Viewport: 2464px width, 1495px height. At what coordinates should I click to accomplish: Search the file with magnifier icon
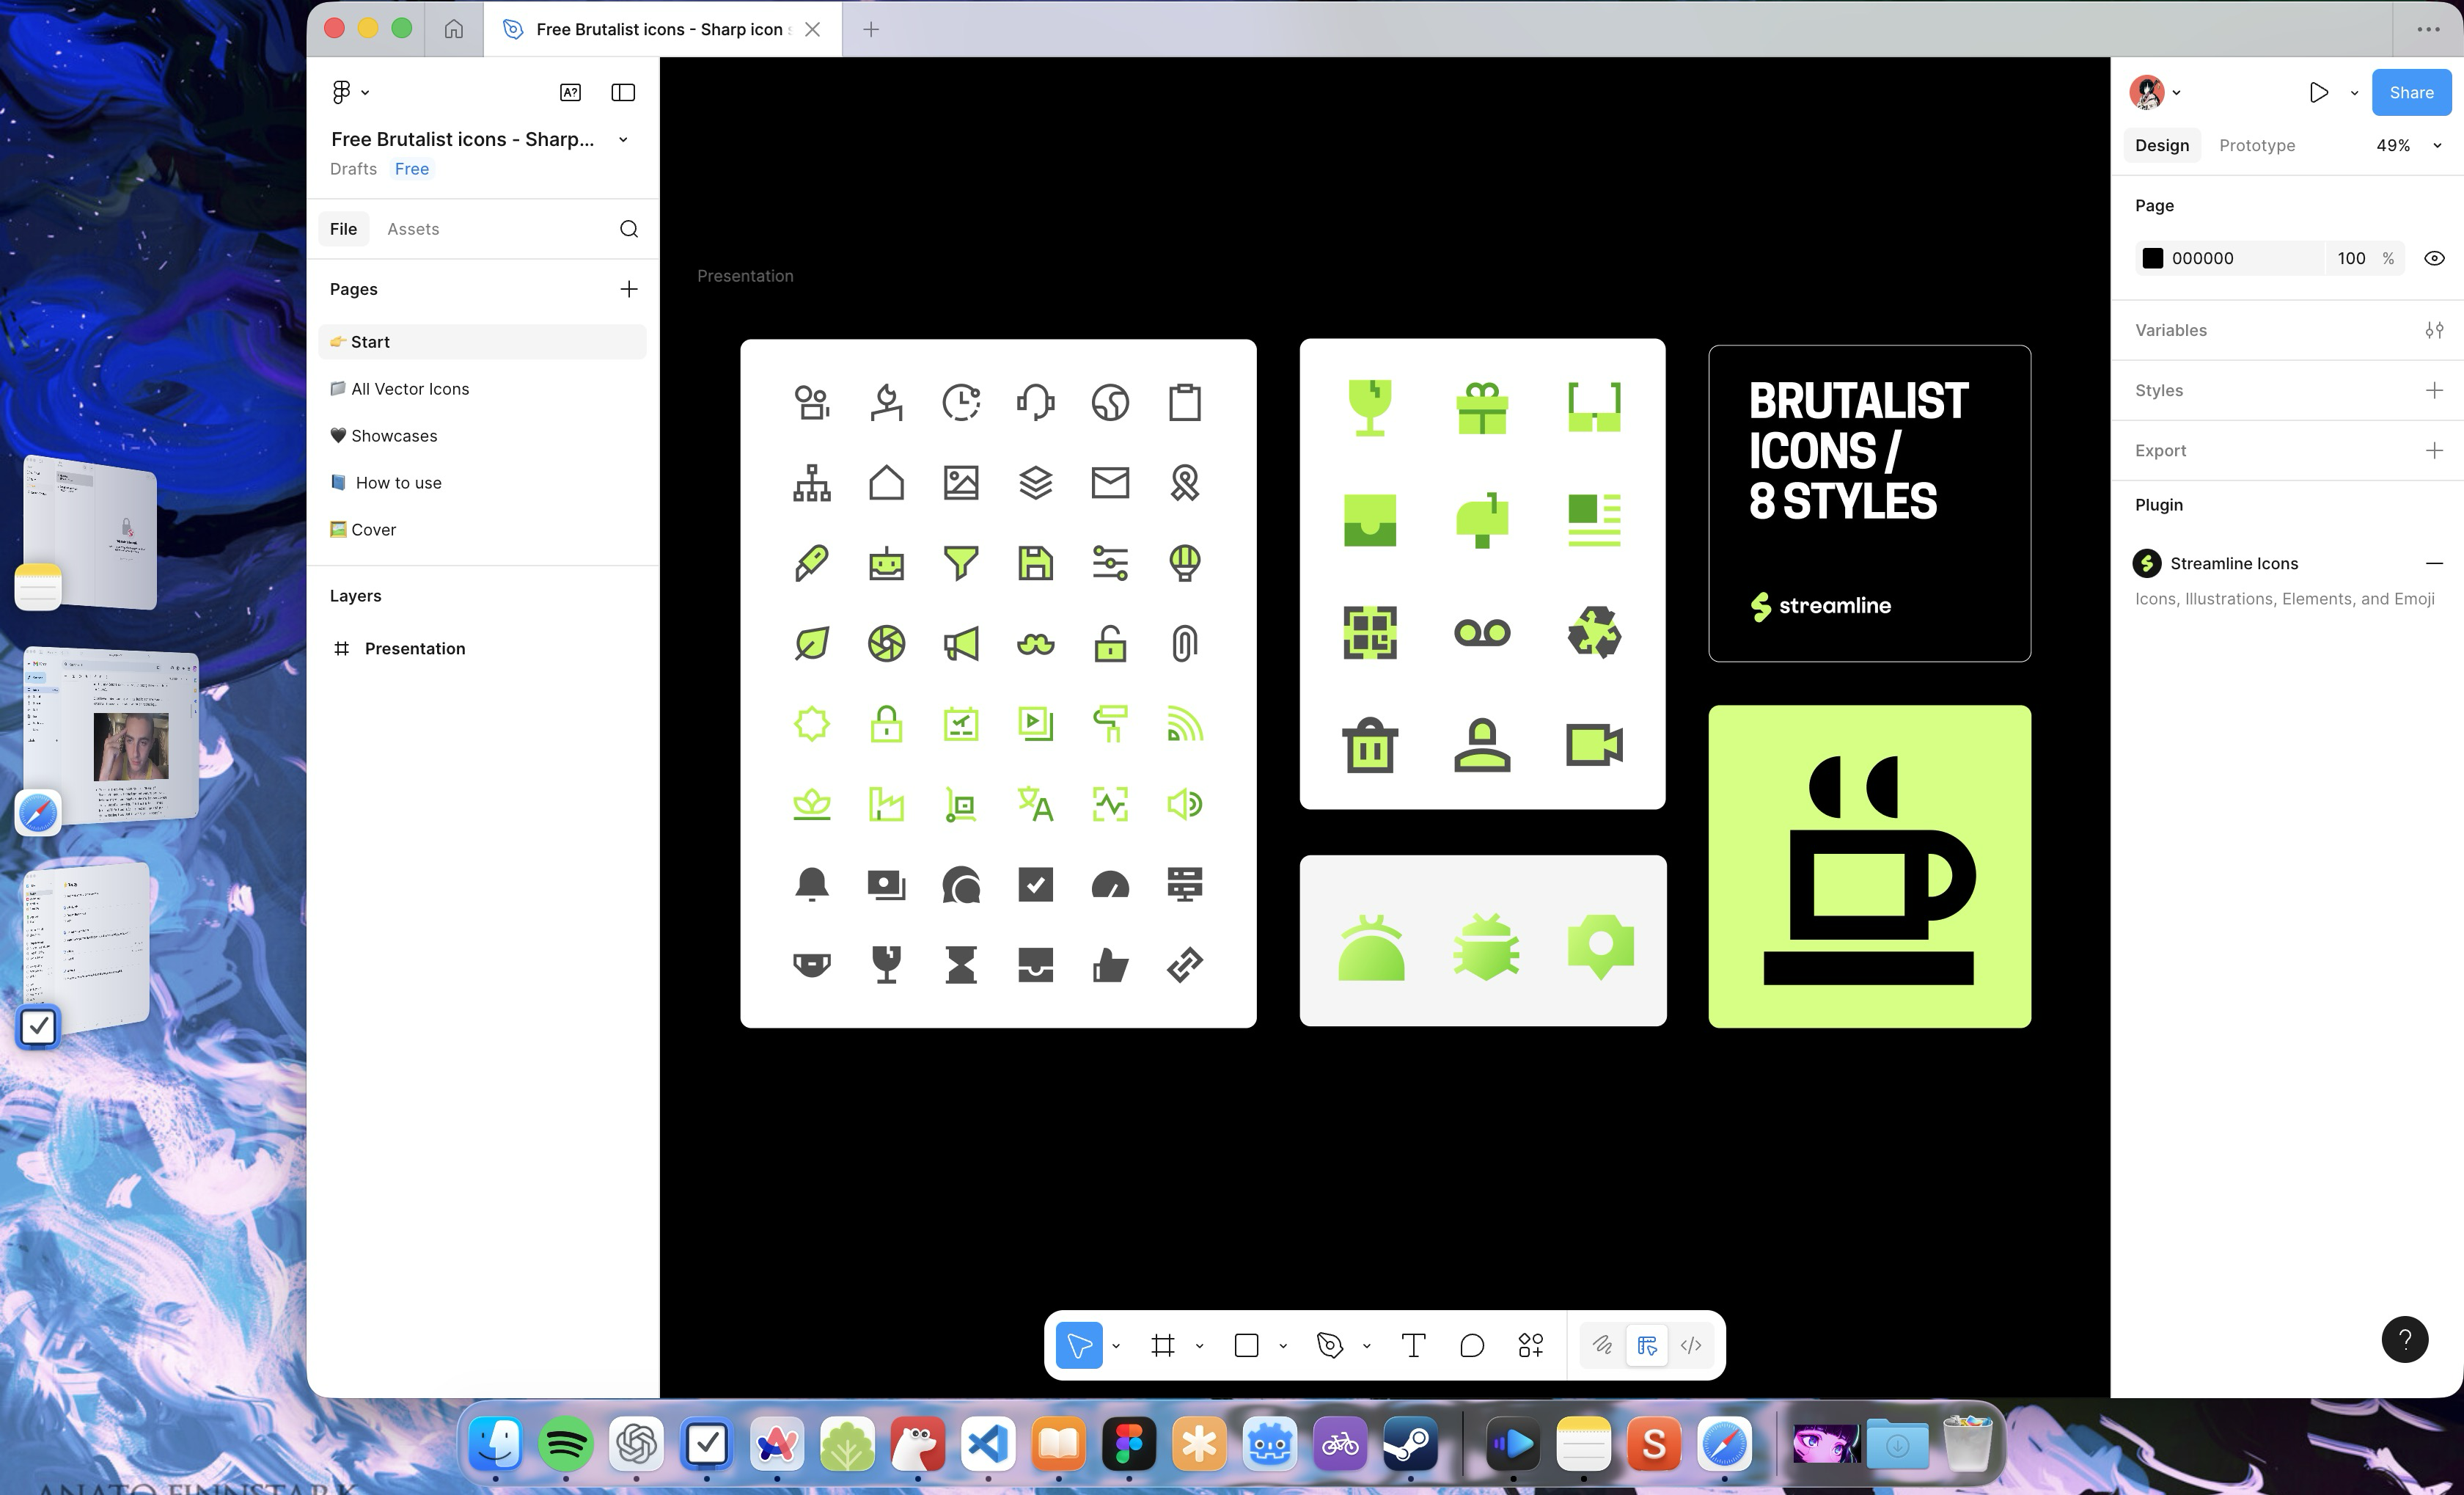coord(629,229)
